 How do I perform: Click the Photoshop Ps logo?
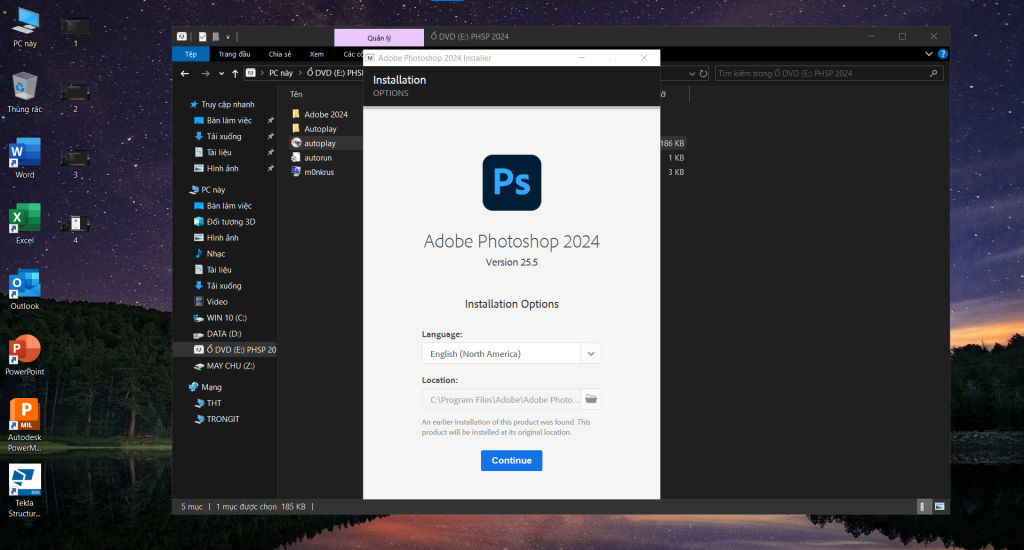[x=511, y=182]
